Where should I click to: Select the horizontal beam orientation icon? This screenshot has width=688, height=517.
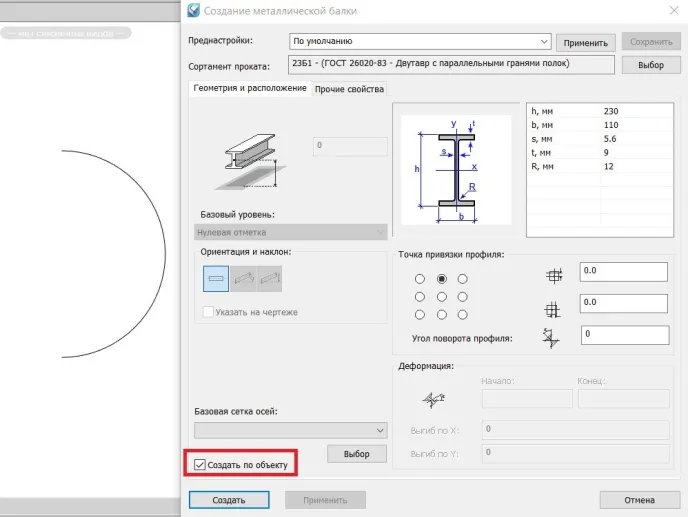[216, 278]
